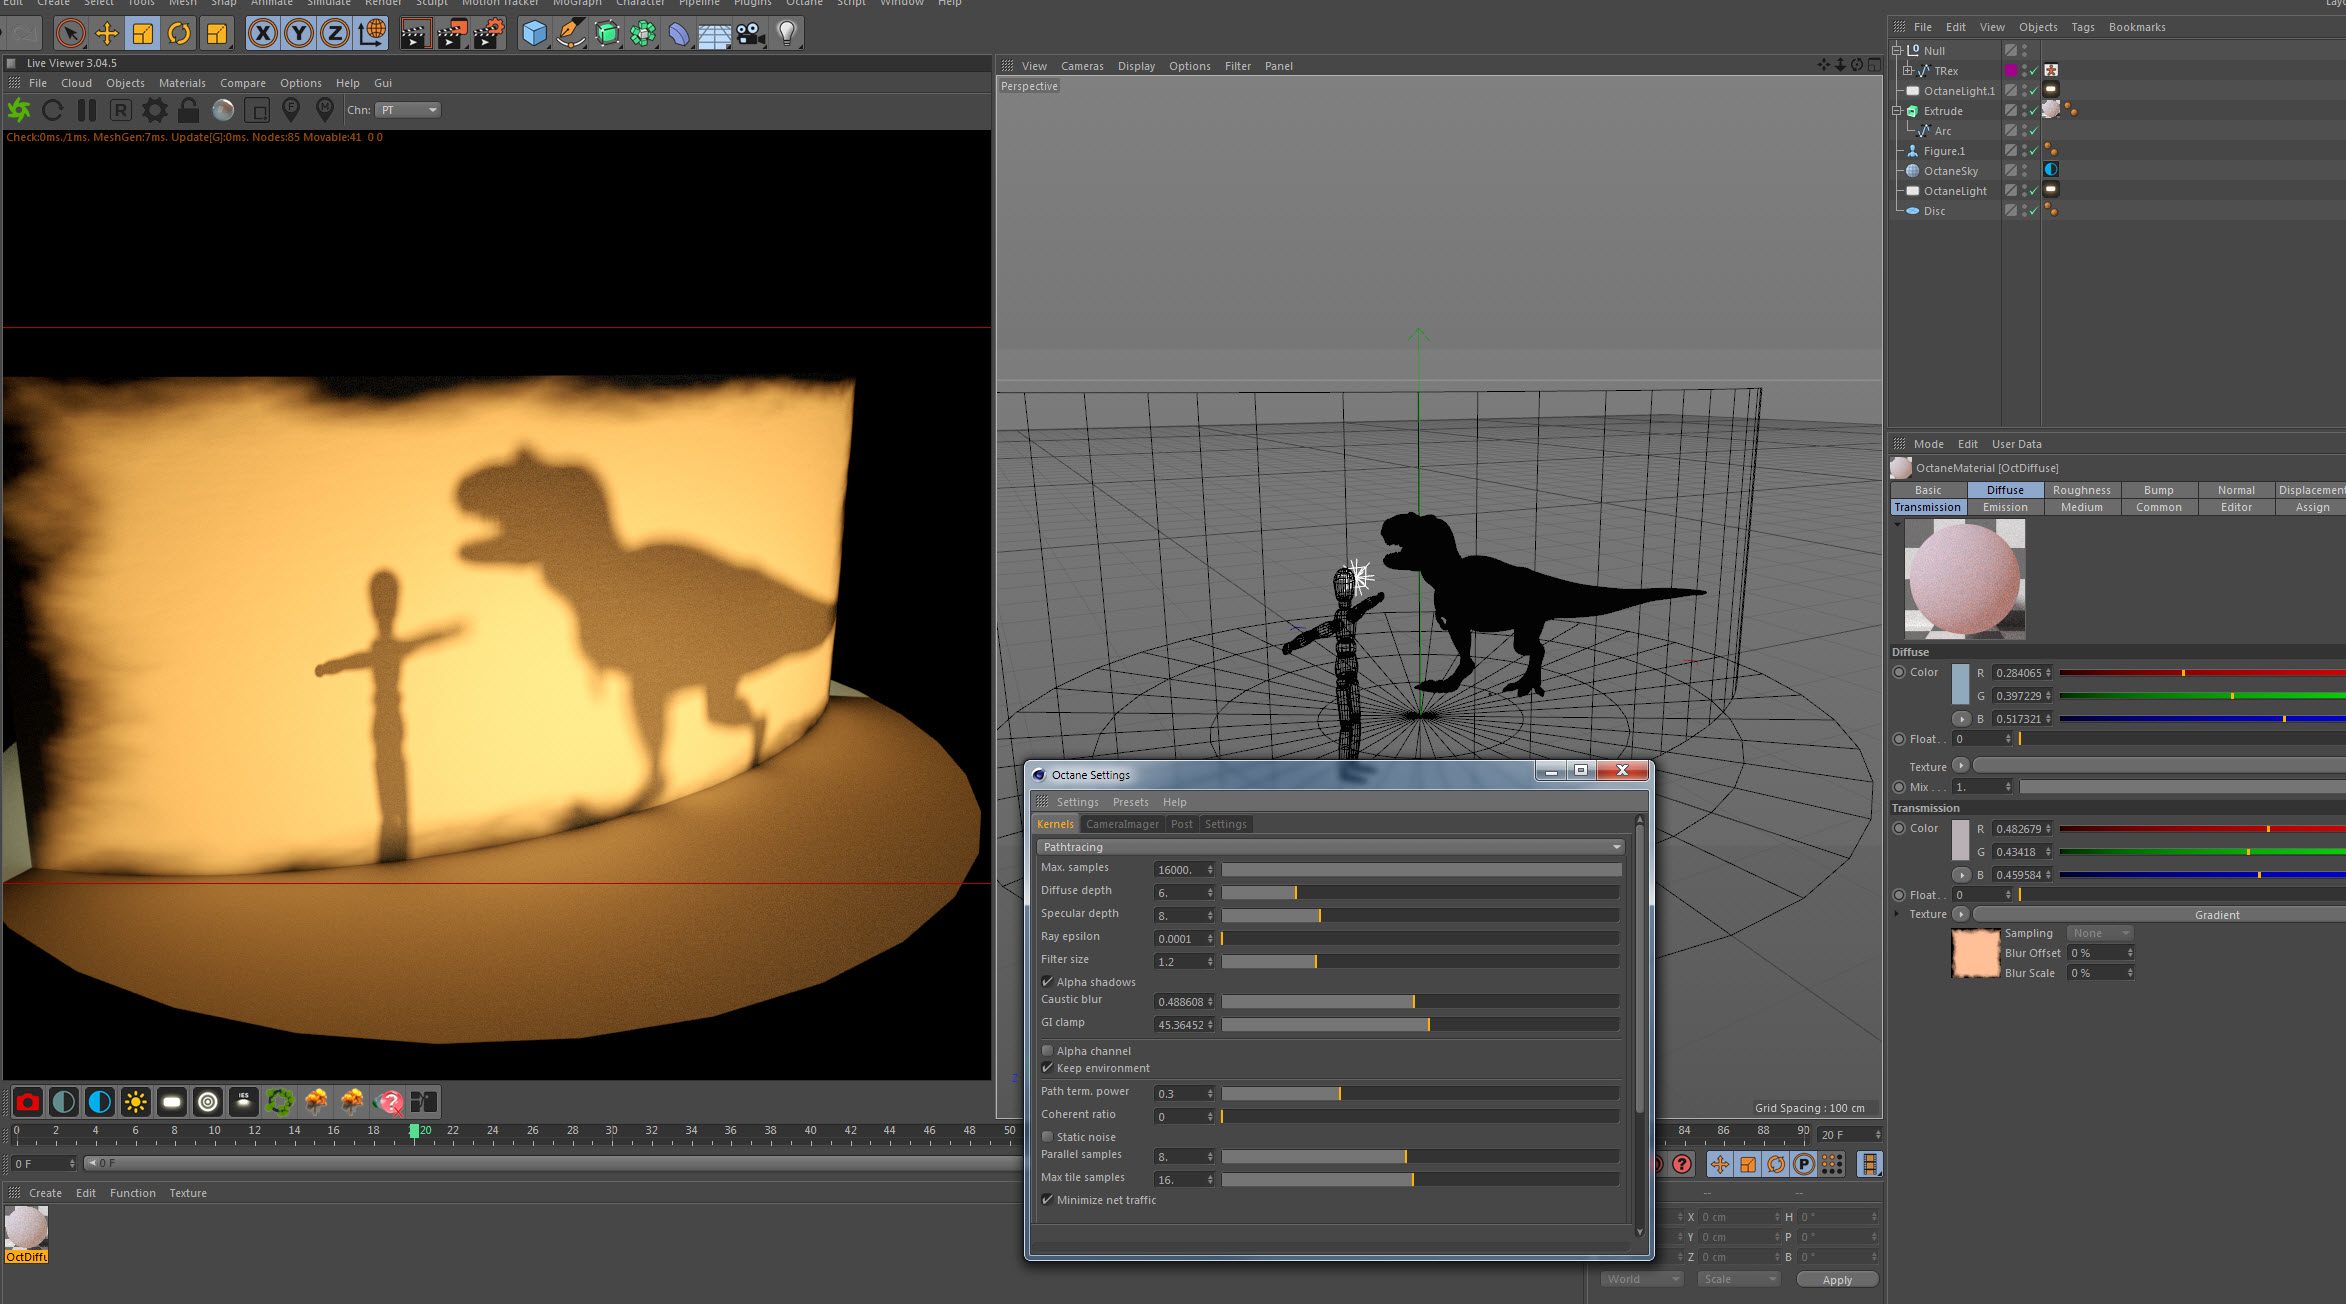Start the Octane render in Live Viewer
2346x1304 pixels.
point(19,110)
